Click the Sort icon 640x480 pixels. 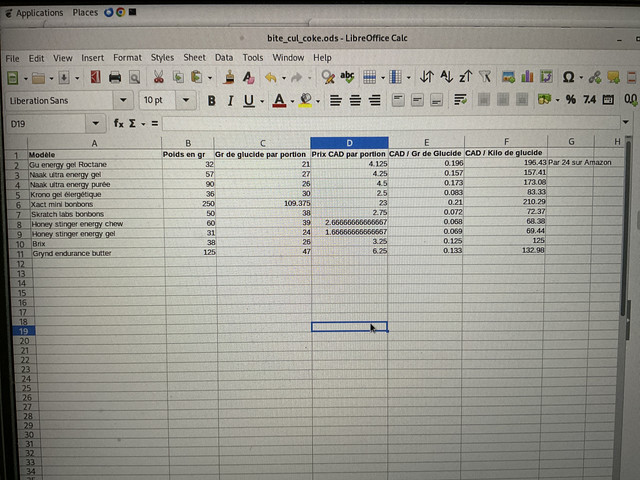pos(427,76)
